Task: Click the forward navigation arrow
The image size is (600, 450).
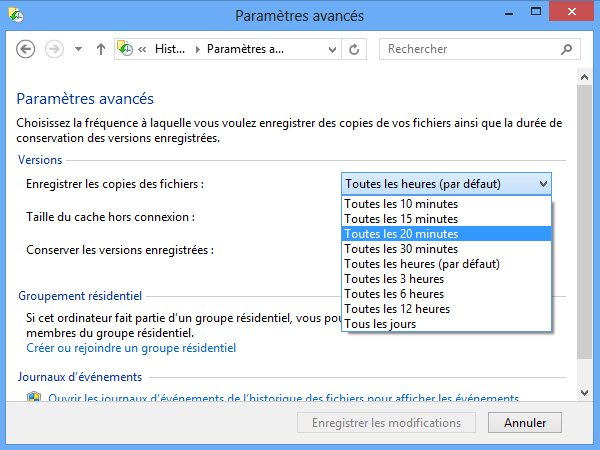Action: [x=54, y=49]
